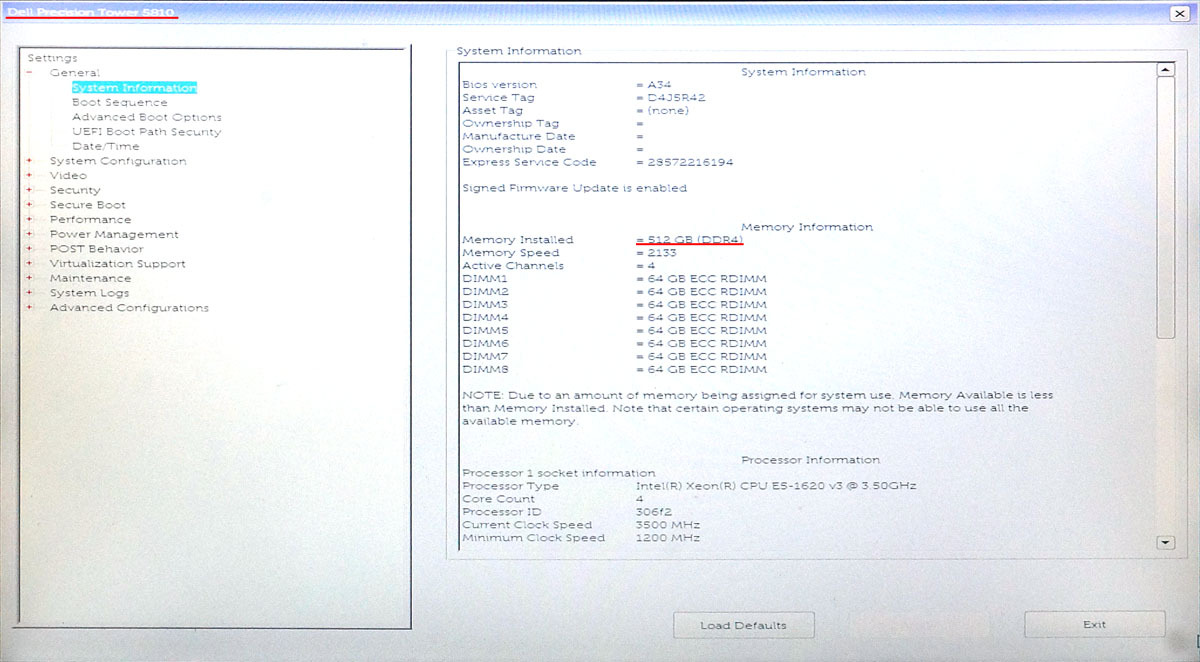Click Processor ID value 306f2

(654, 512)
